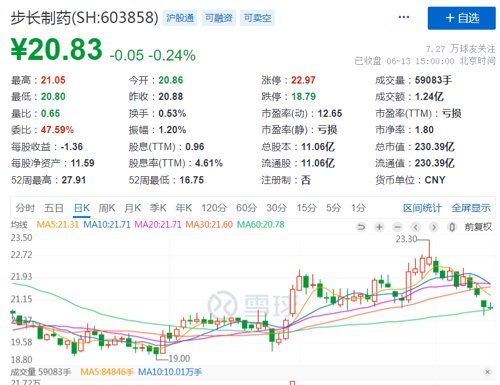Click the chart reset/undo arrow icon
The width and height of the screenshot is (500, 385).
coord(361,227)
